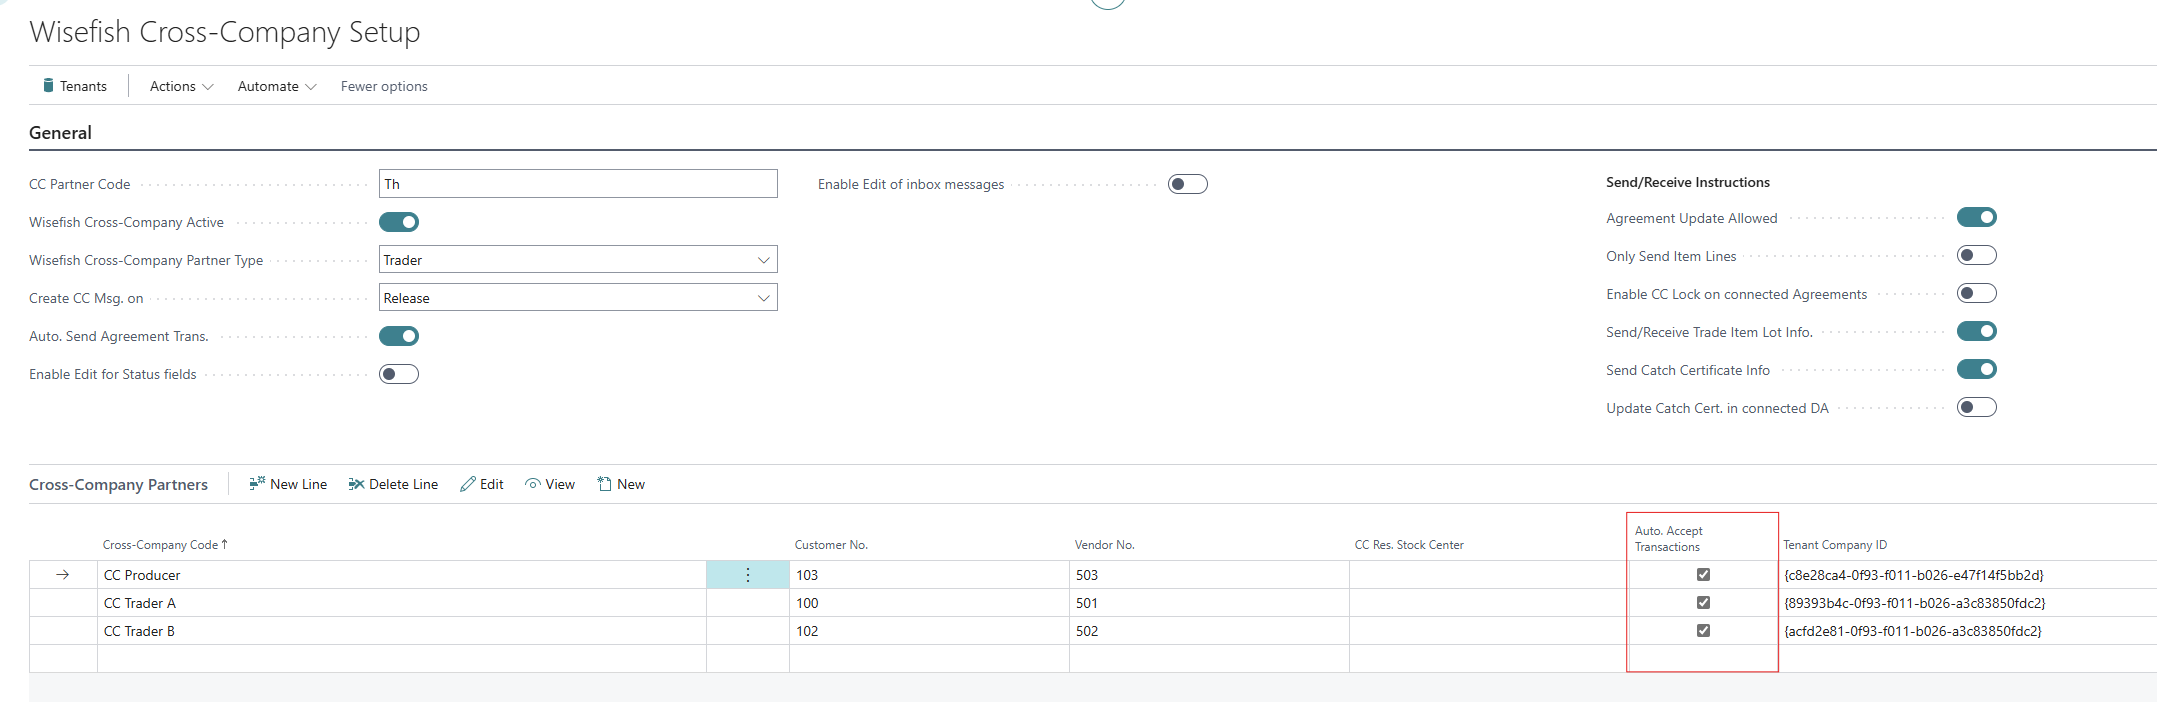Click tenant ID starting 89393b4c
This screenshot has width=2157, height=702.
coord(1914,603)
